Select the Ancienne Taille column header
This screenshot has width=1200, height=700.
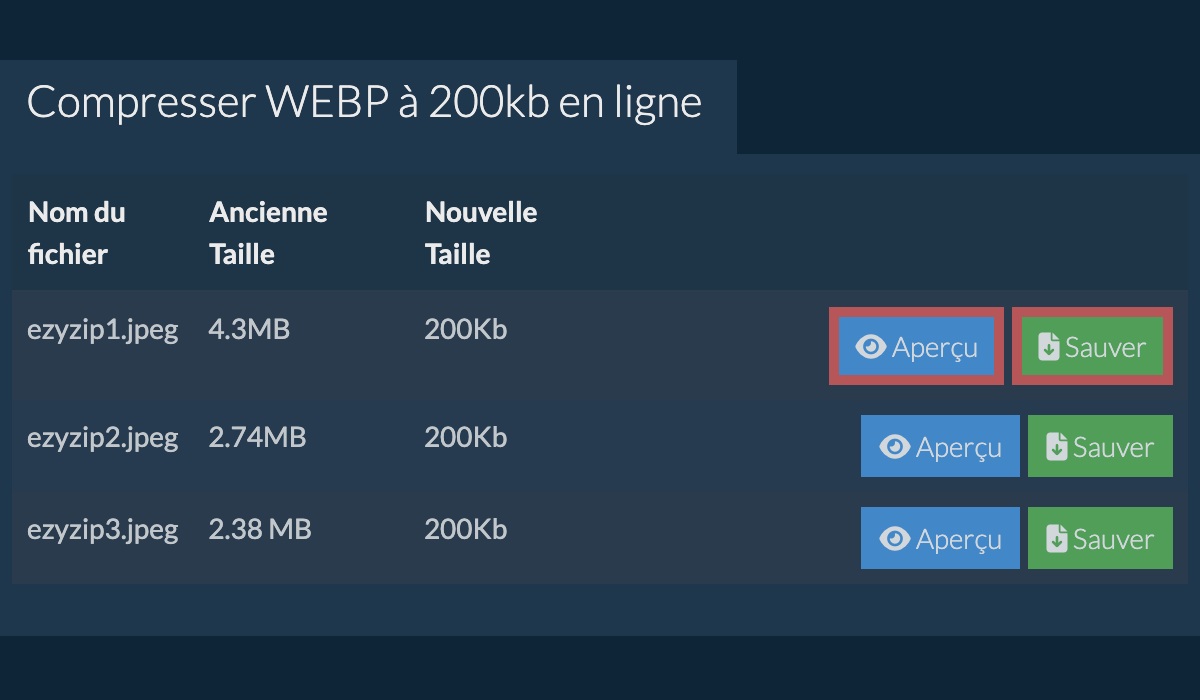point(268,233)
